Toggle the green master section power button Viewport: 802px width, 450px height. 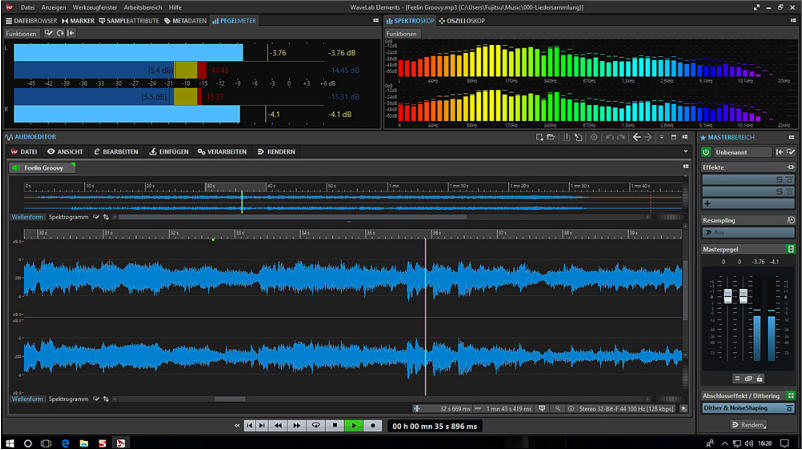point(706,152)
